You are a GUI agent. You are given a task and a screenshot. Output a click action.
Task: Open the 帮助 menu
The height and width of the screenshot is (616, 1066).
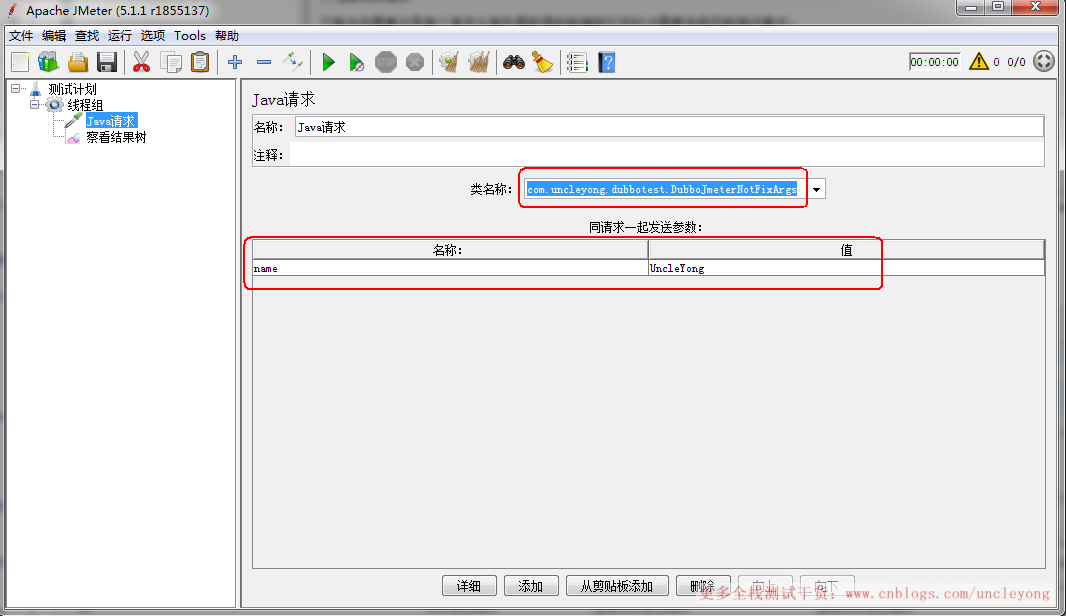tap(227, 35)
